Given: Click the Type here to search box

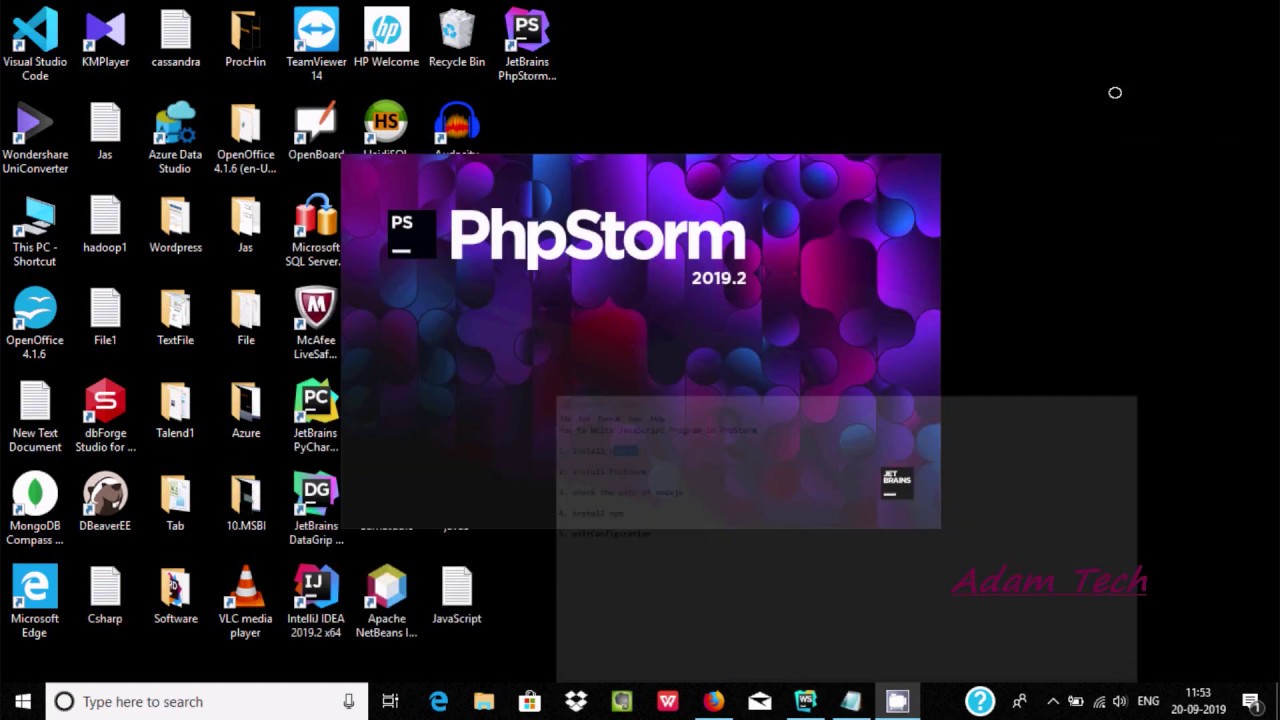Looking at the screenshot, I should 207,701.
